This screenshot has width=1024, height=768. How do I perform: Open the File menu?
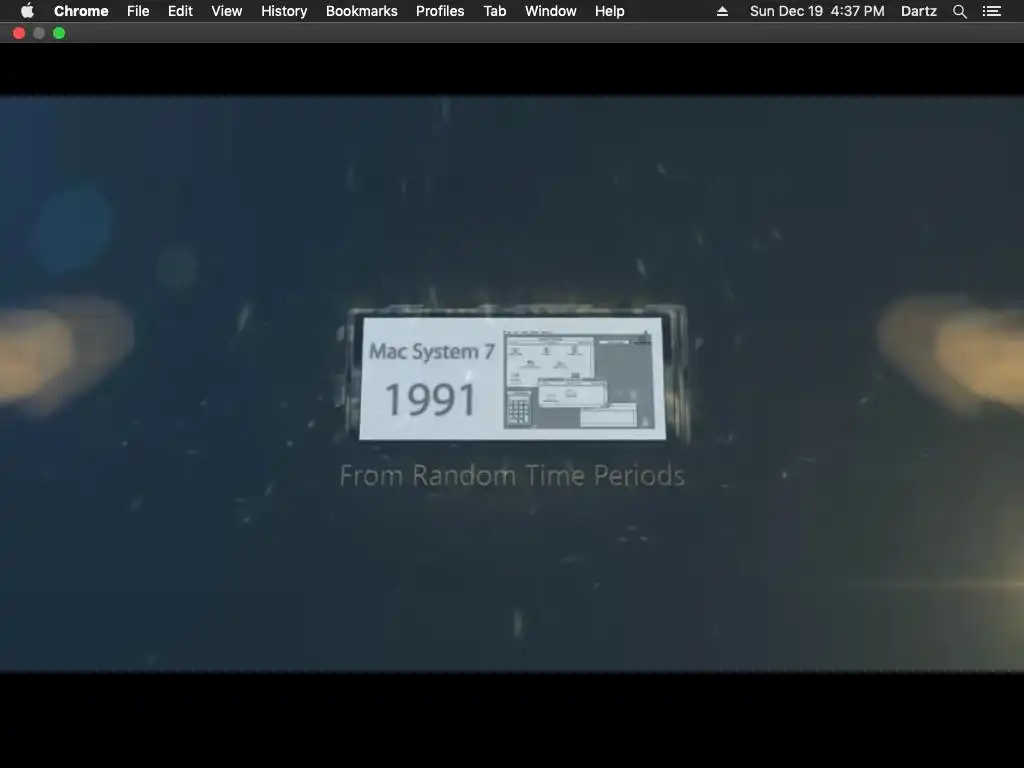point(138,11)
